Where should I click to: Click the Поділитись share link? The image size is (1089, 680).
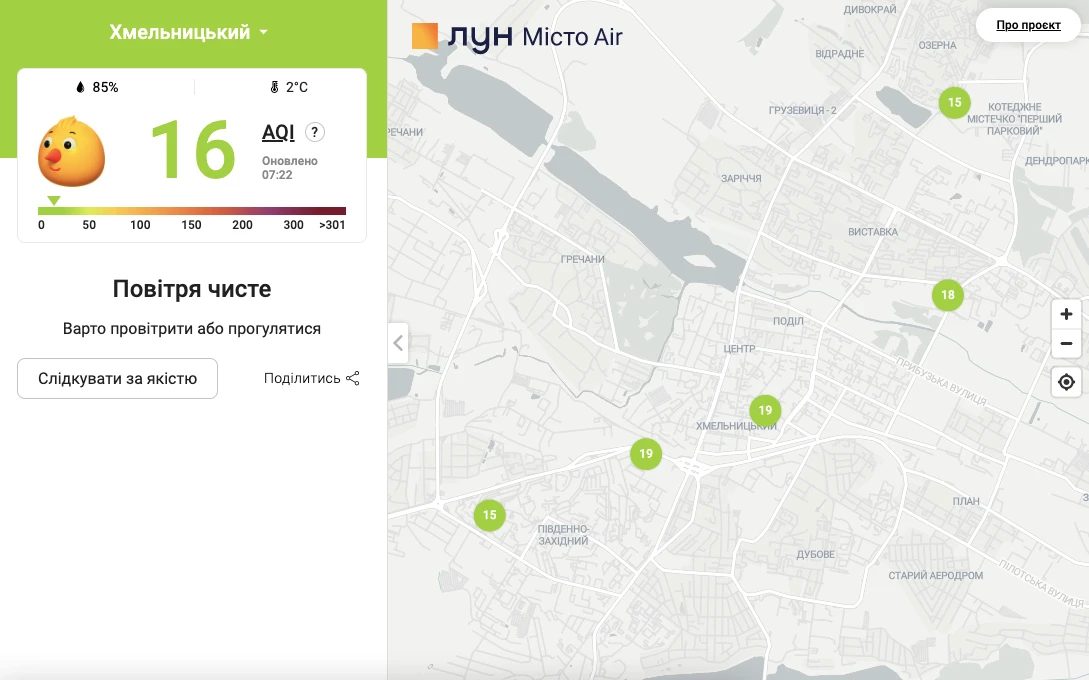coord(311,378)
